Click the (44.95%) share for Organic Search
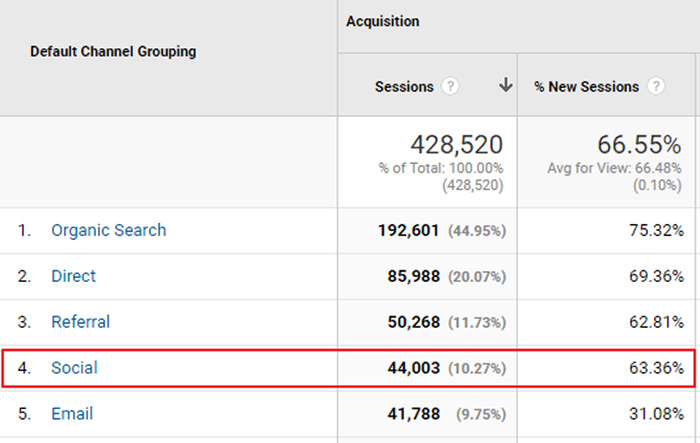 point(477,231)
